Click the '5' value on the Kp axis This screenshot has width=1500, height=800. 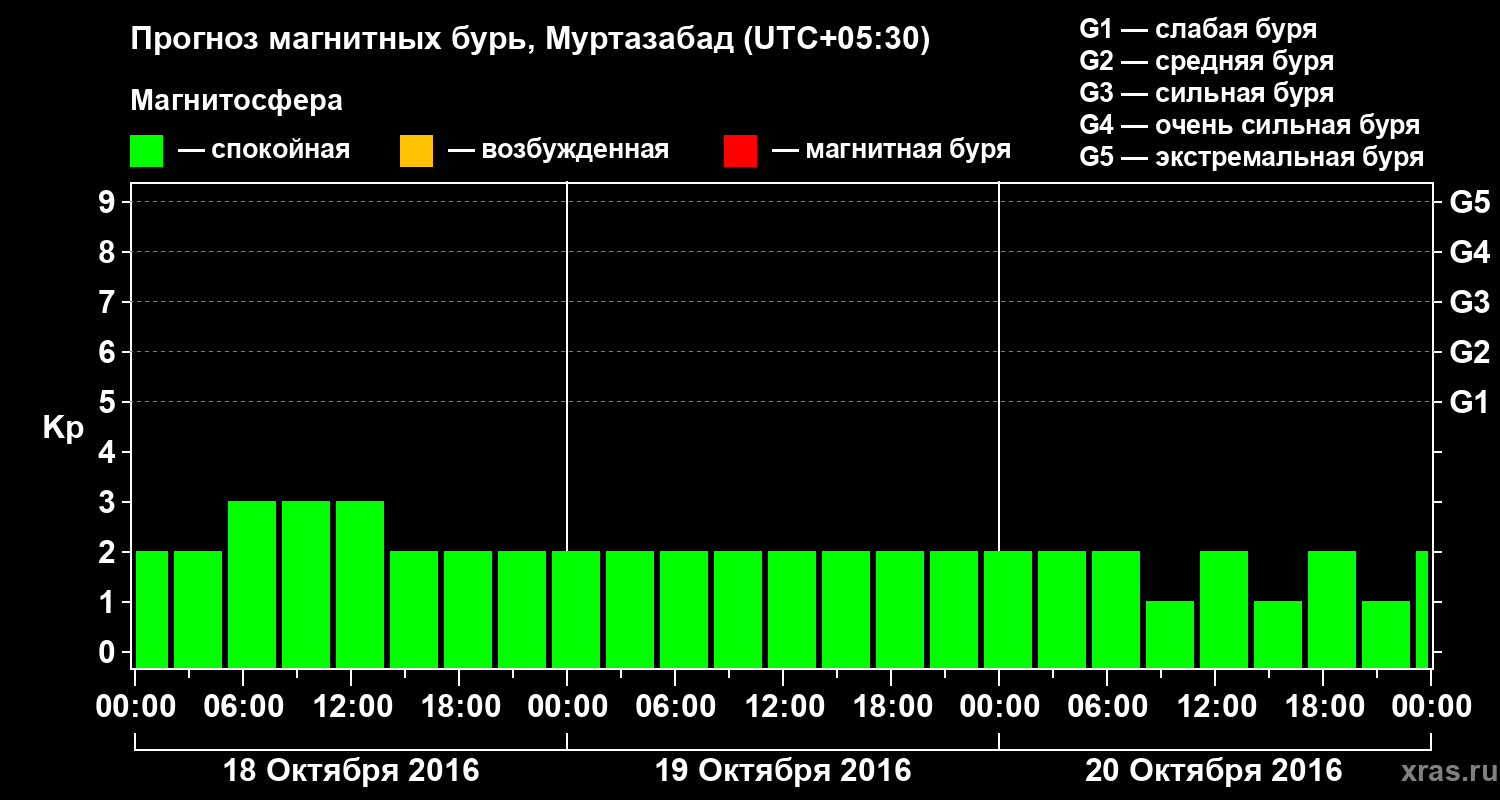[x=109, y=402]
